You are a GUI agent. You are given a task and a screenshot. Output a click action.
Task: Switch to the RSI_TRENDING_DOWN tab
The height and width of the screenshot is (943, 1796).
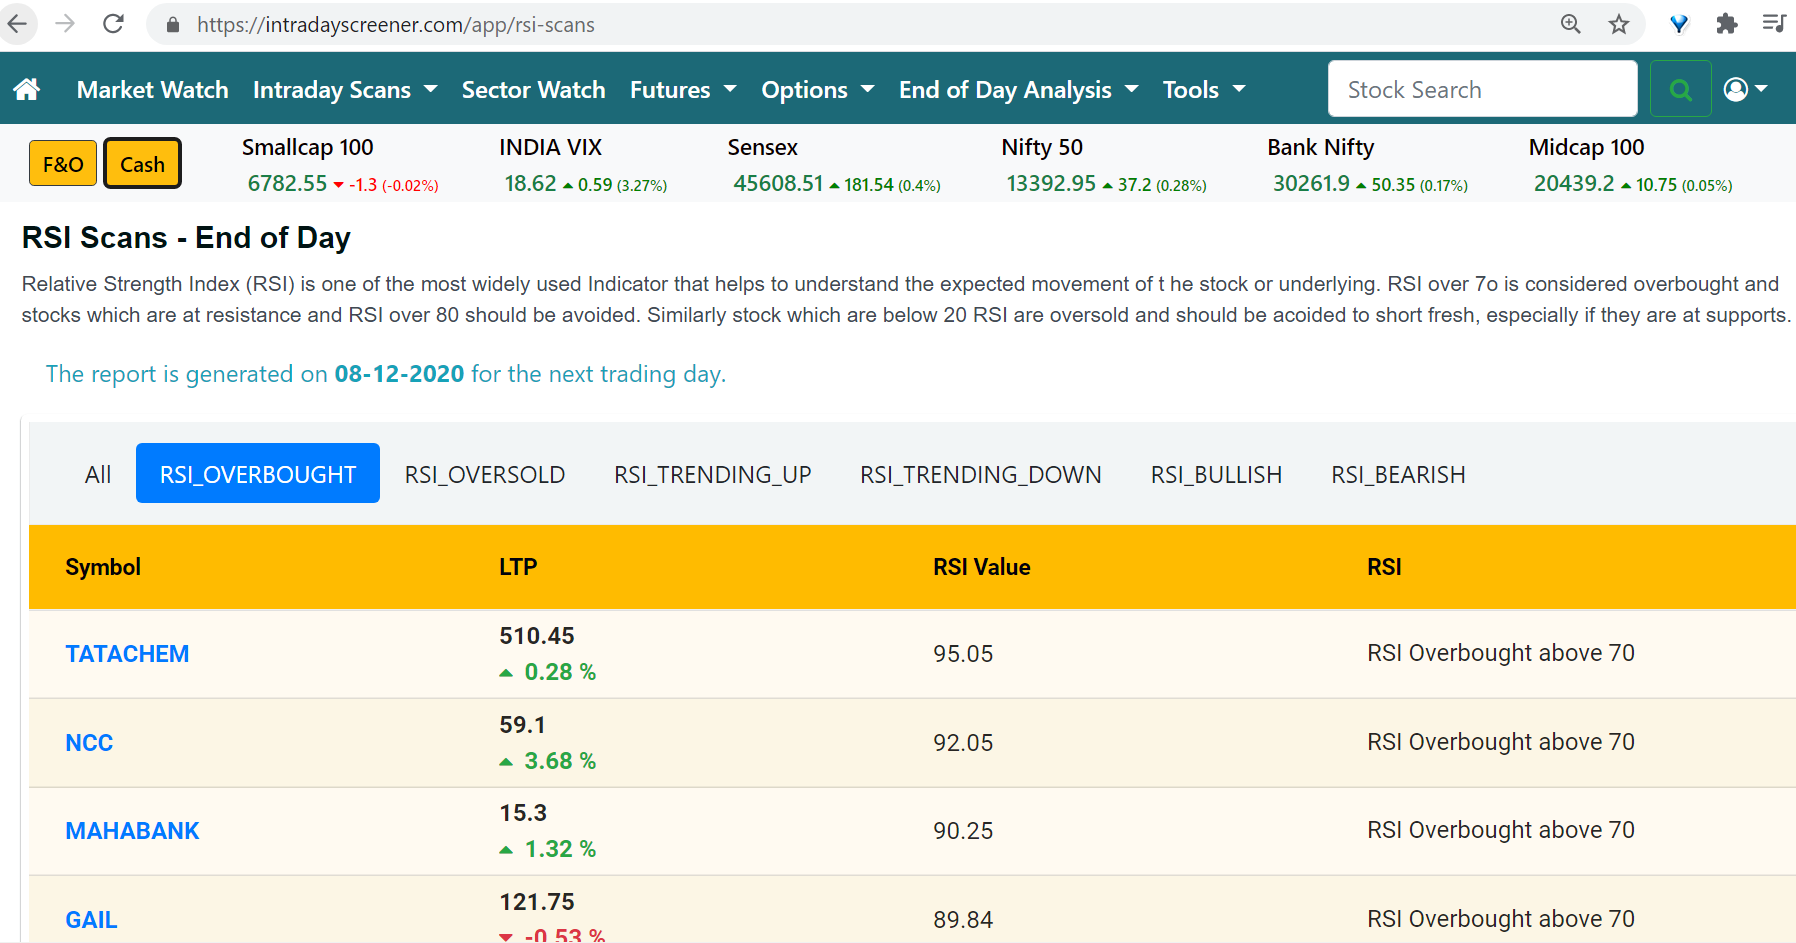981,474
